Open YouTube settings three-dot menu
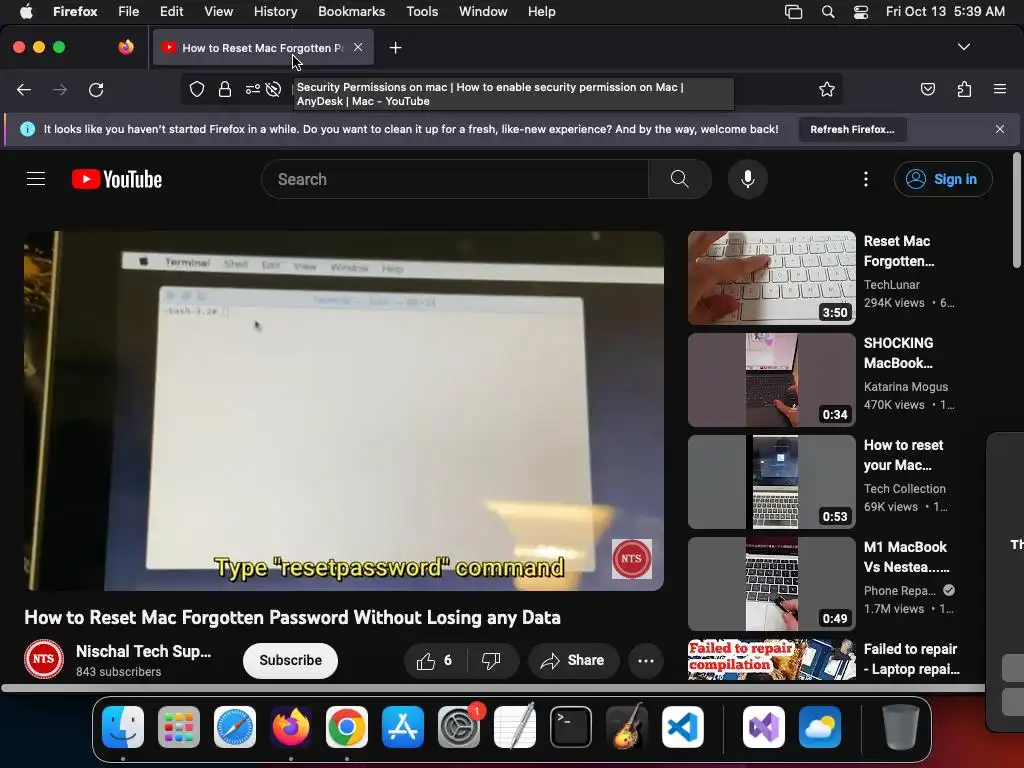Image resolution: width=1024 pixels, height=768 pixels. pos(866,179)
